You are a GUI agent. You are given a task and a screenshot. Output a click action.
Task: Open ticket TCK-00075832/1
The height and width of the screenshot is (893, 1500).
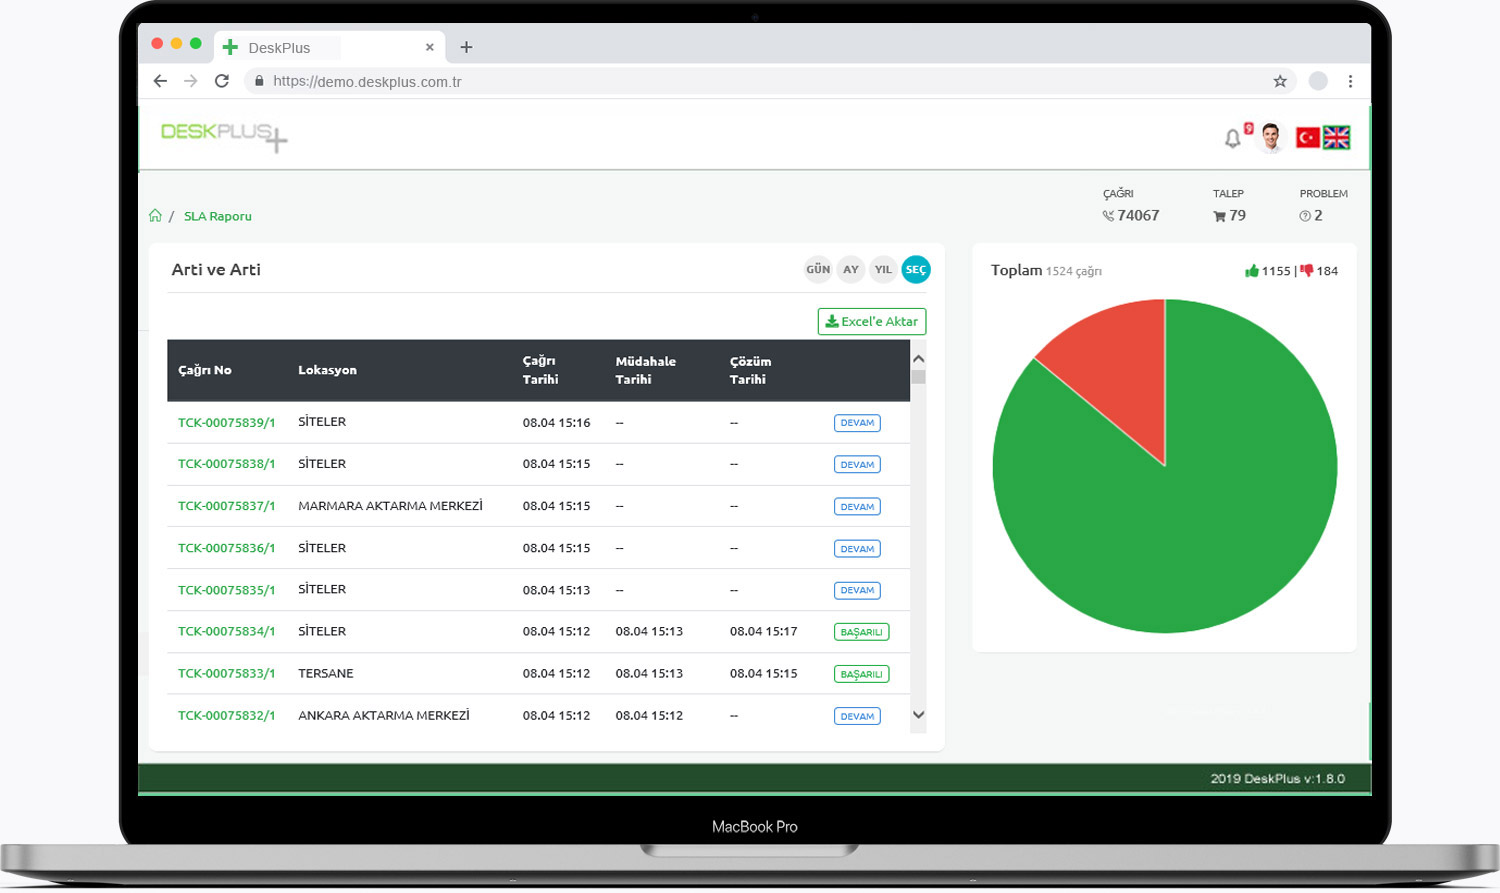click(226, 715)
